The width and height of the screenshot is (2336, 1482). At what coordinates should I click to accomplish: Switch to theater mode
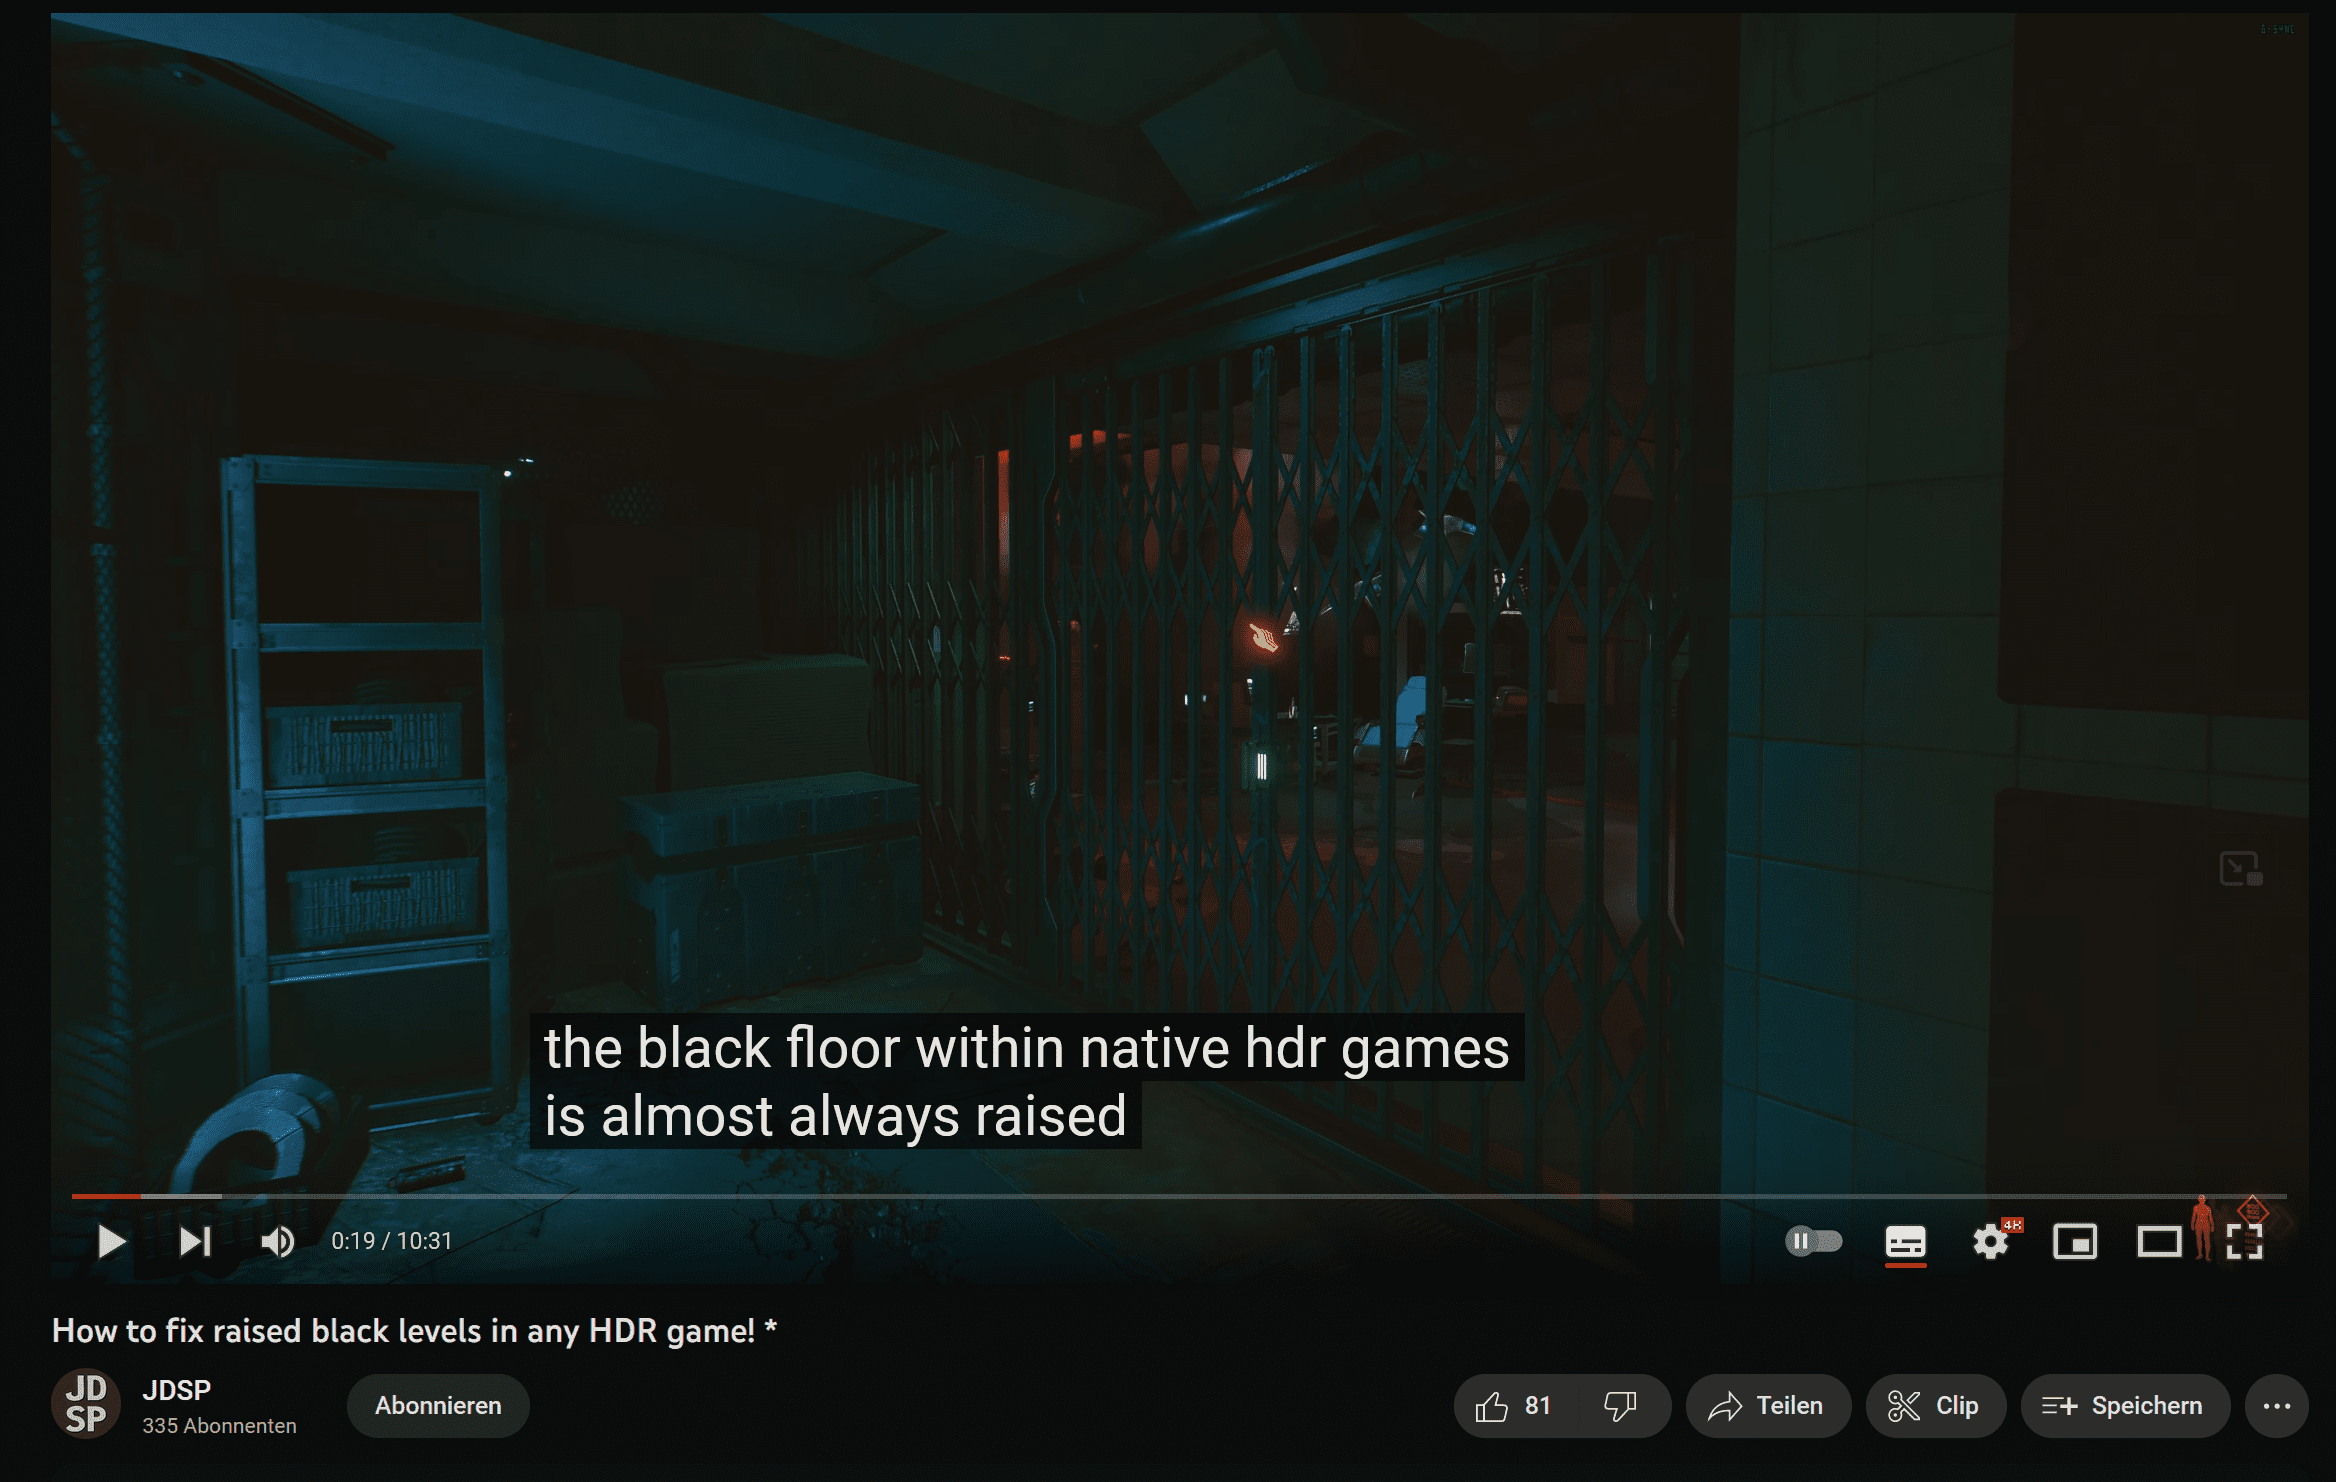2159,1242
